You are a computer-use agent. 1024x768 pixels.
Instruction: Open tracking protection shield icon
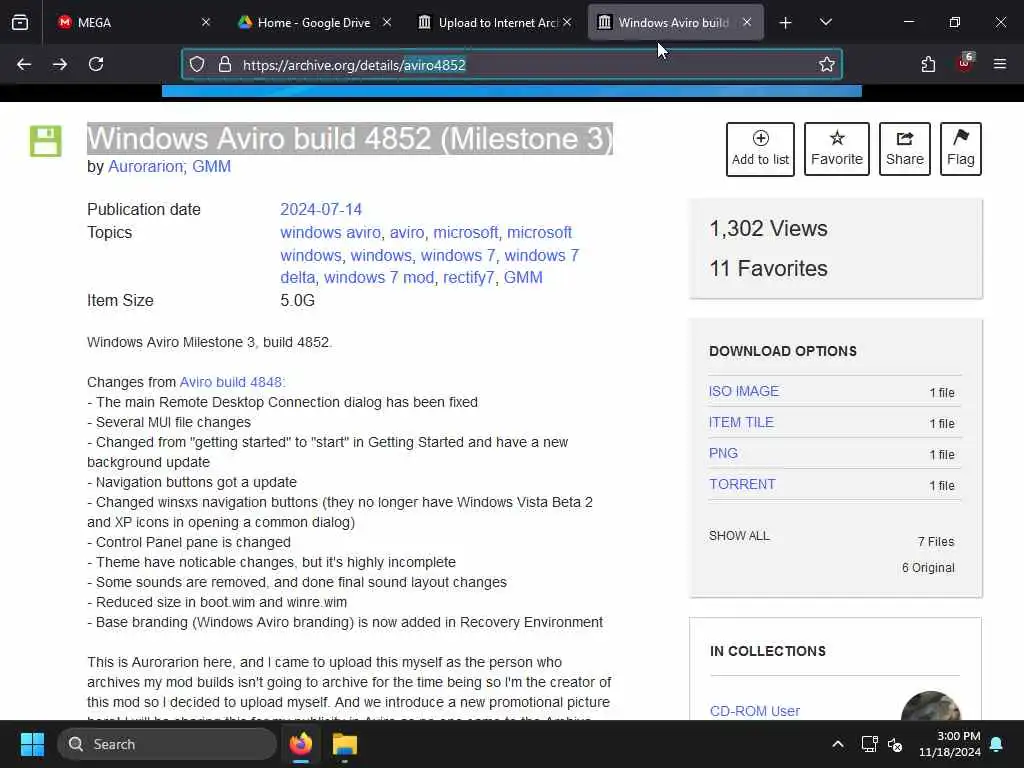click(x=197, y=64)
